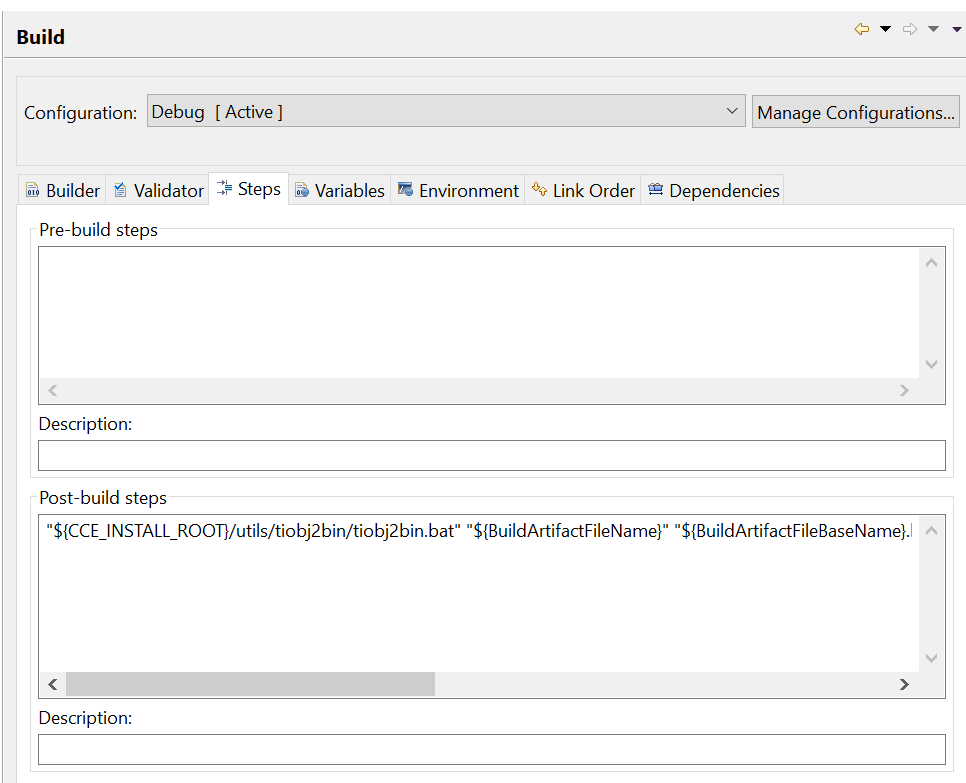The image size is (966, 783).
Task: Switch to the Steps tab
Action: (249, 189)
